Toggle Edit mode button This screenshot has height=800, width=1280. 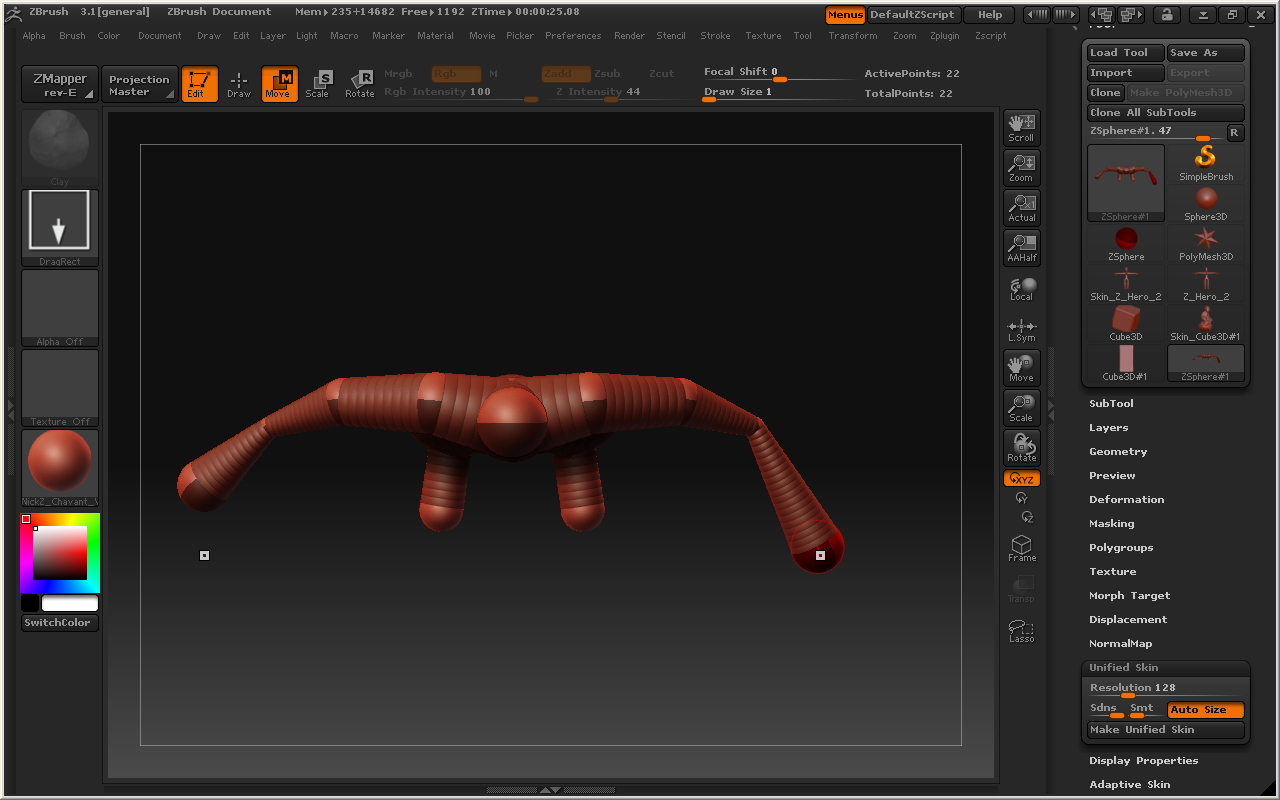pyautogui.click(x=199, y=84)
